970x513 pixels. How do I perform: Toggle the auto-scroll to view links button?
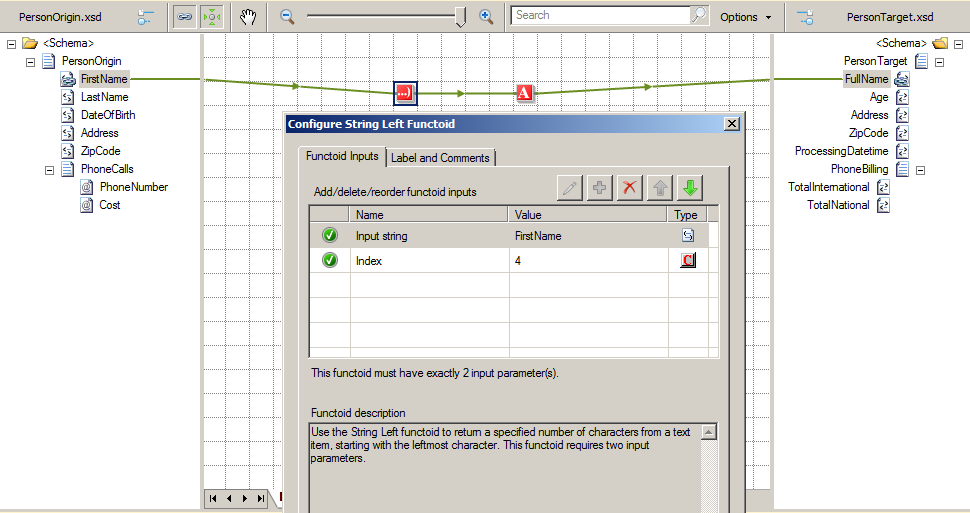coord(212,17)
